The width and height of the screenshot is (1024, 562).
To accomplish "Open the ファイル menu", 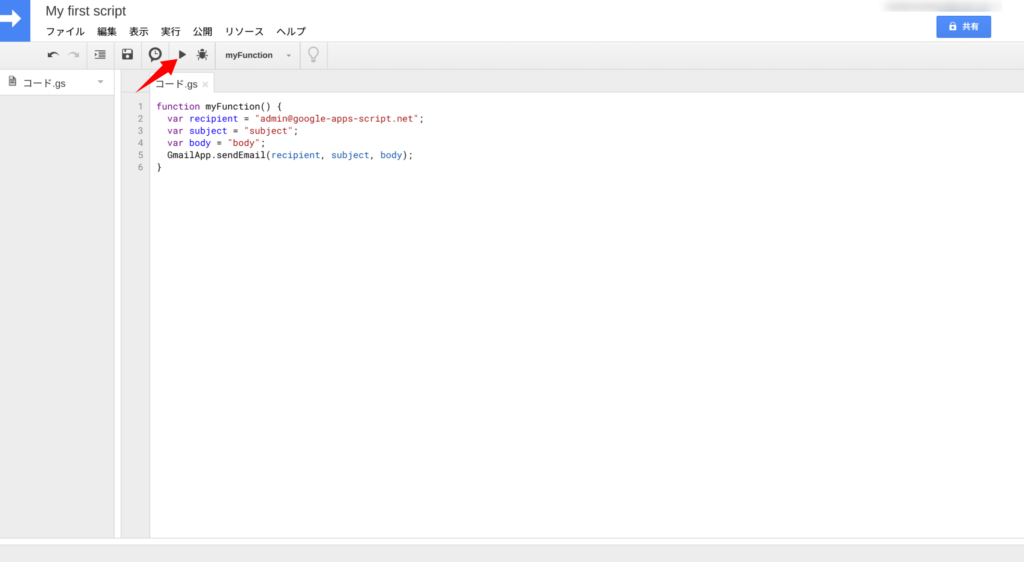I will pos(65,32).
